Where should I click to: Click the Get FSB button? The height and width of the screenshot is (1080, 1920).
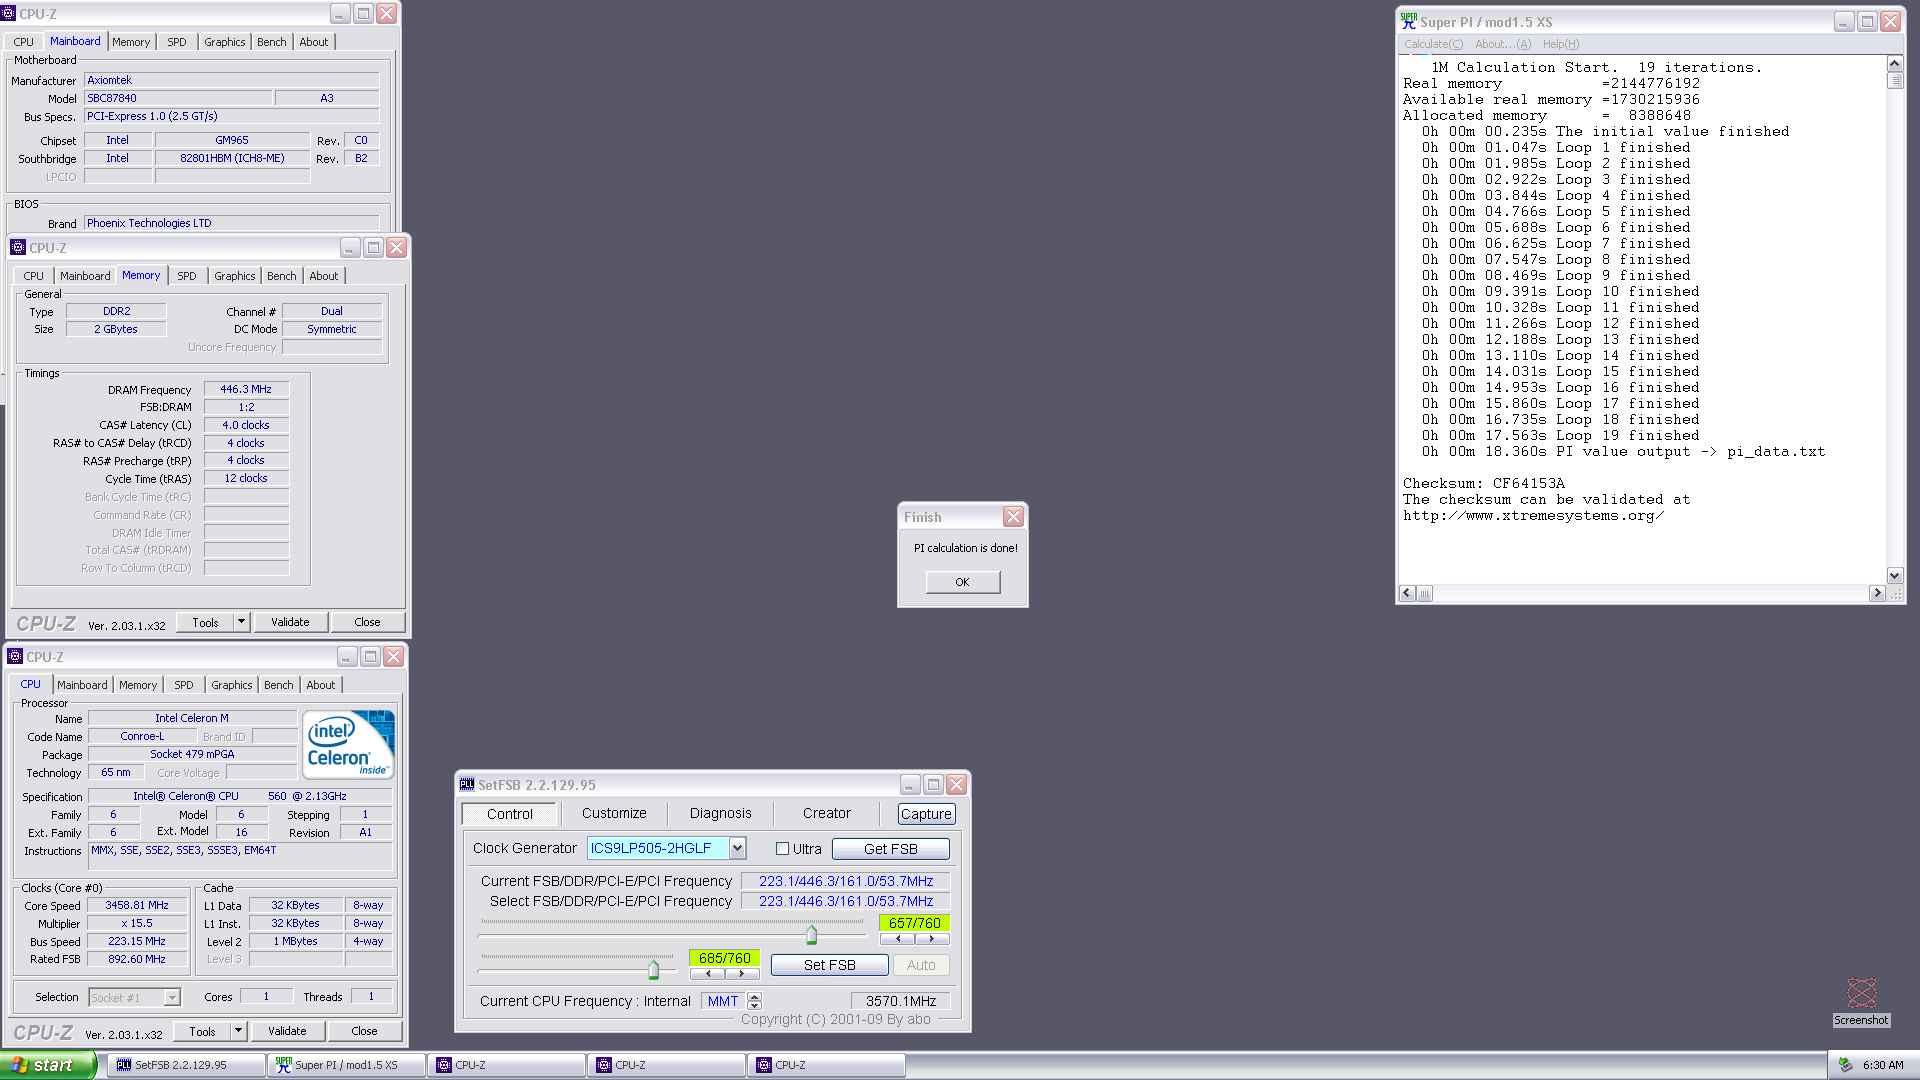click(x=890, y=849)
